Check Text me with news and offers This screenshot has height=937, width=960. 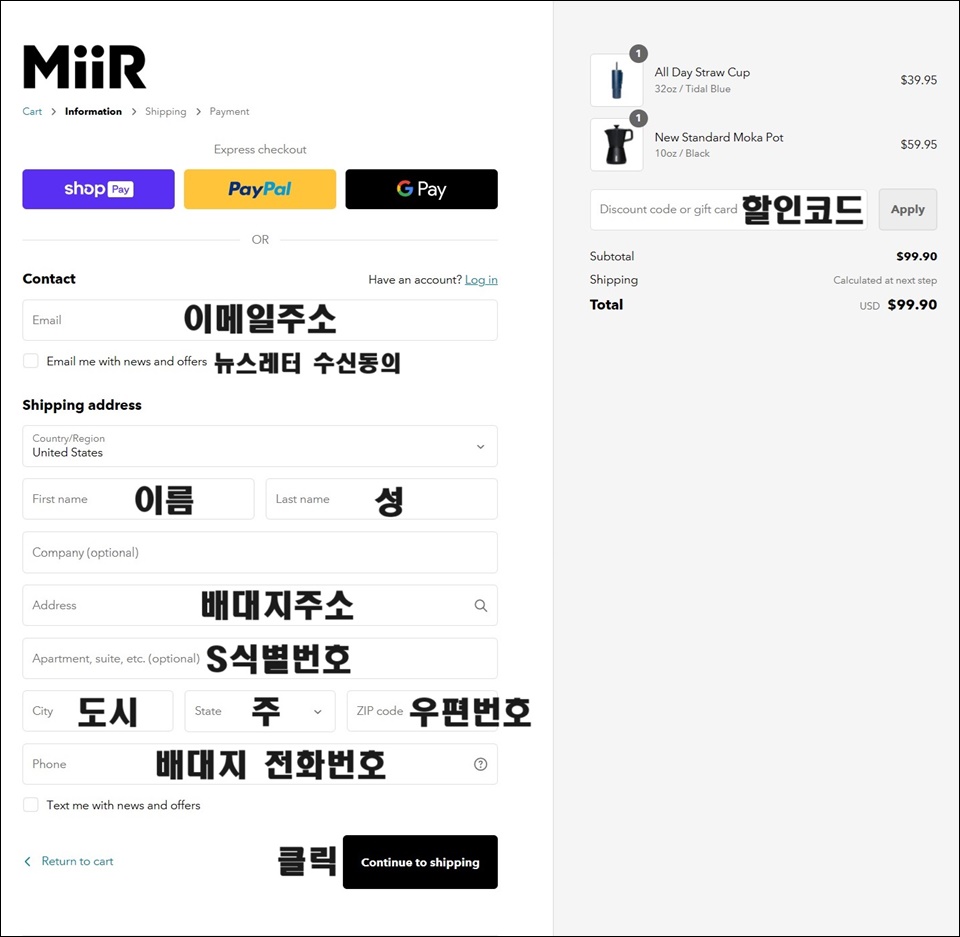click(31, 805)
